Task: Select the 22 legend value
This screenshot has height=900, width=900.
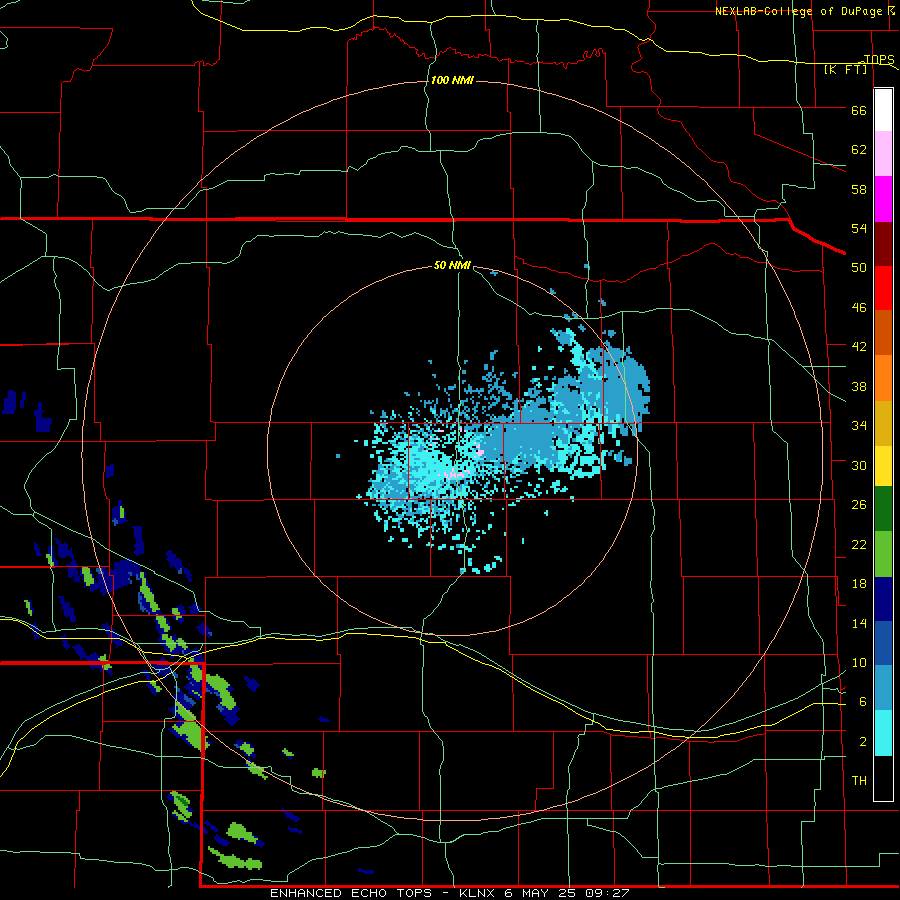Action: point(859,544)
